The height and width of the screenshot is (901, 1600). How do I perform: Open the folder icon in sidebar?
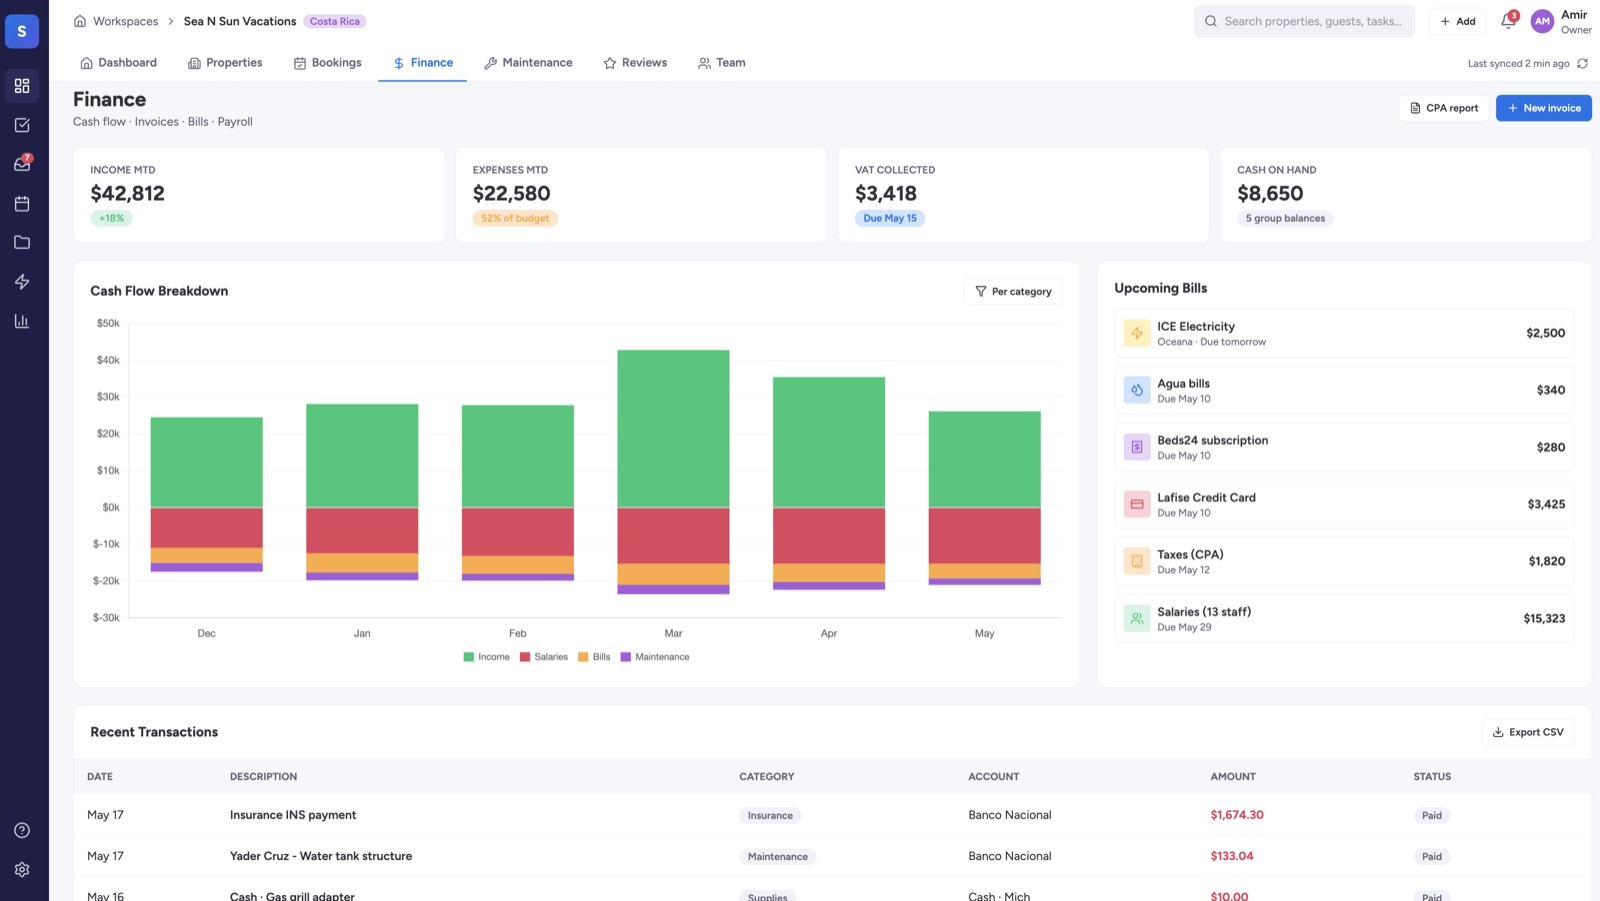(22, 243)
